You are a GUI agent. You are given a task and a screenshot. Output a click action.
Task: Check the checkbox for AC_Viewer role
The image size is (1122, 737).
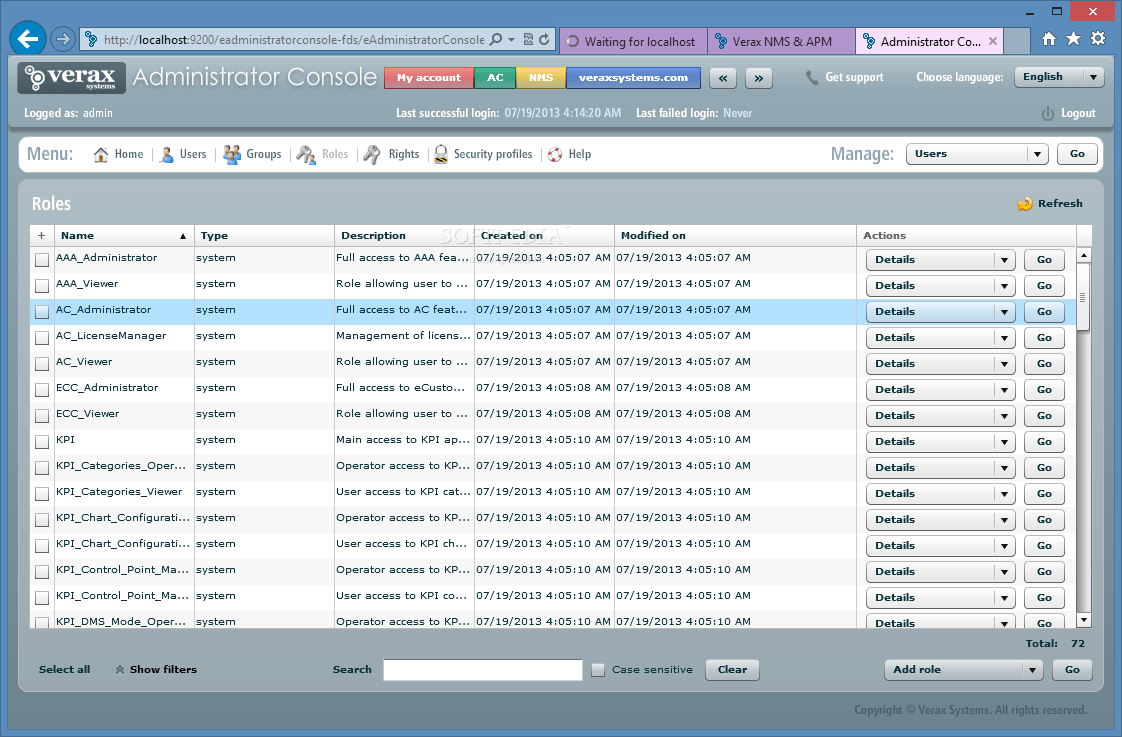tap(41, 362)
